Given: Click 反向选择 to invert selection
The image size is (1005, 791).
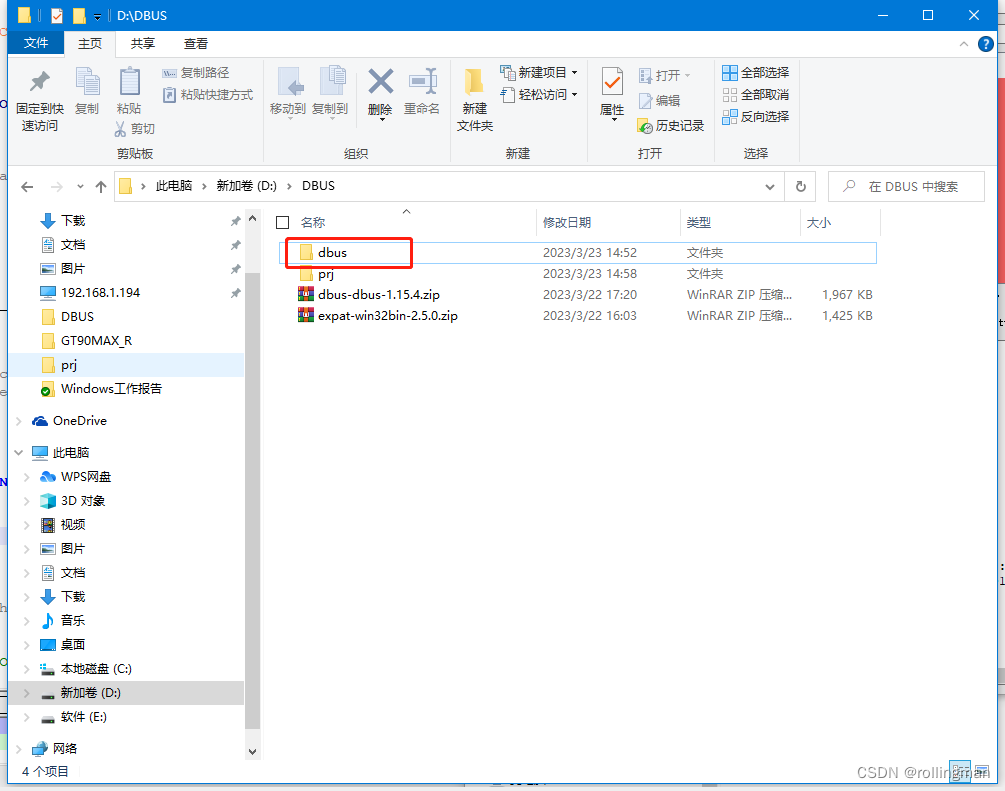Looking at the screenshot, I should (x=755, y=116).
